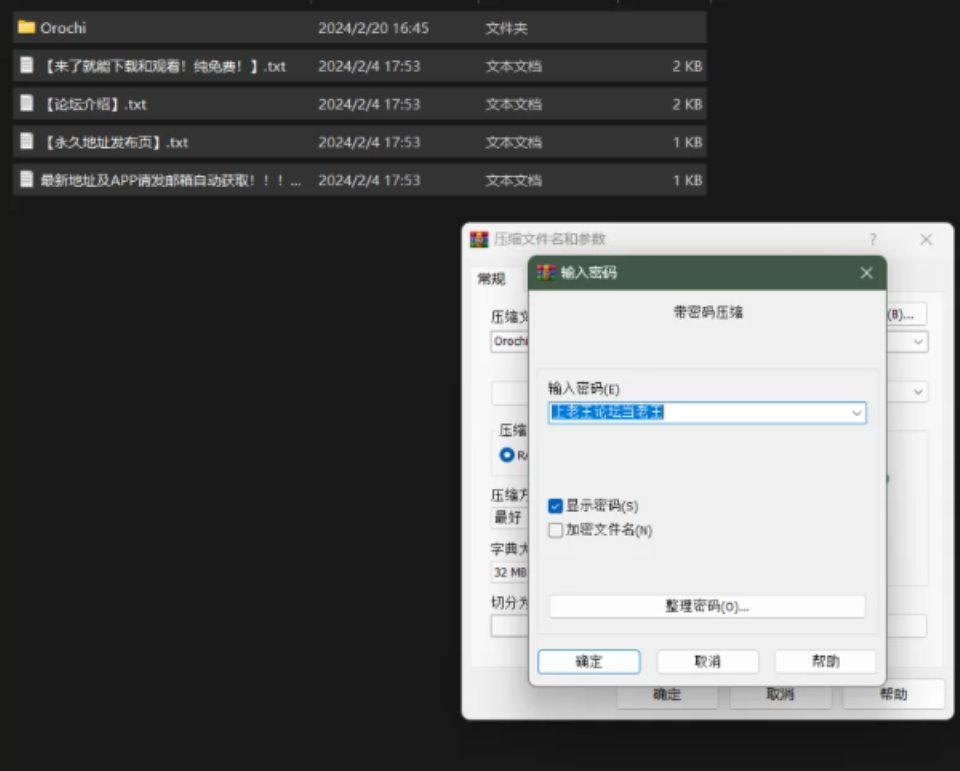The height and width of the screenshot is (771, 960).
Task: Close the 压缩文件名和参数 window
Action: (926, 239)
